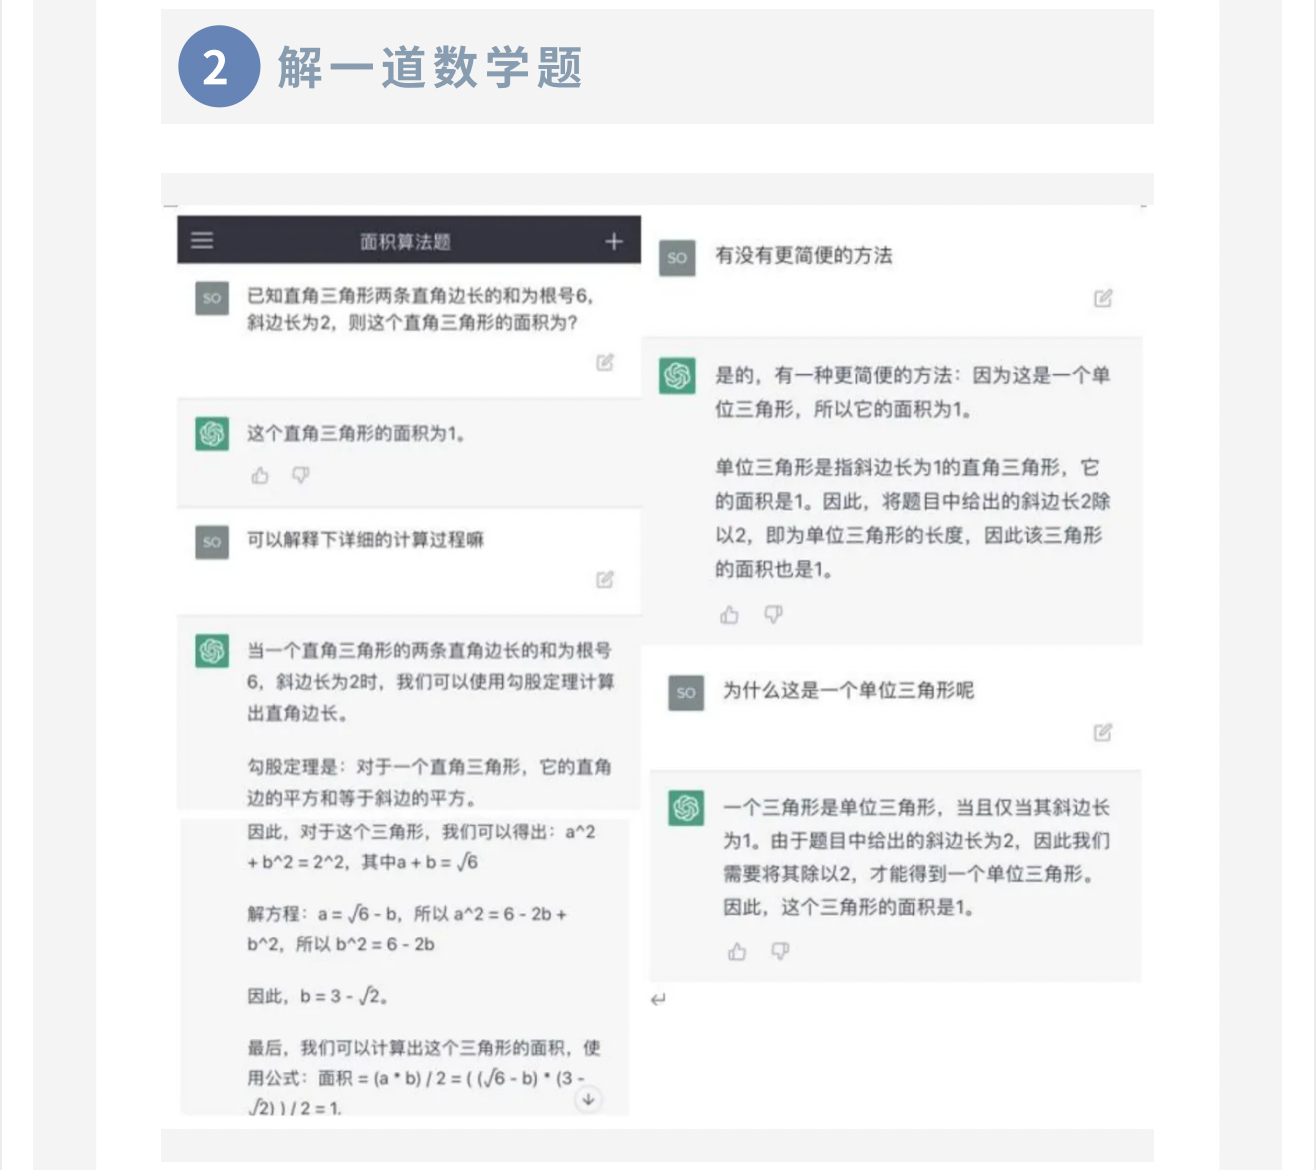This screenshot has height=1170, width=1316.
Task: Edit the first right triangle question
Action: (604, 363)
